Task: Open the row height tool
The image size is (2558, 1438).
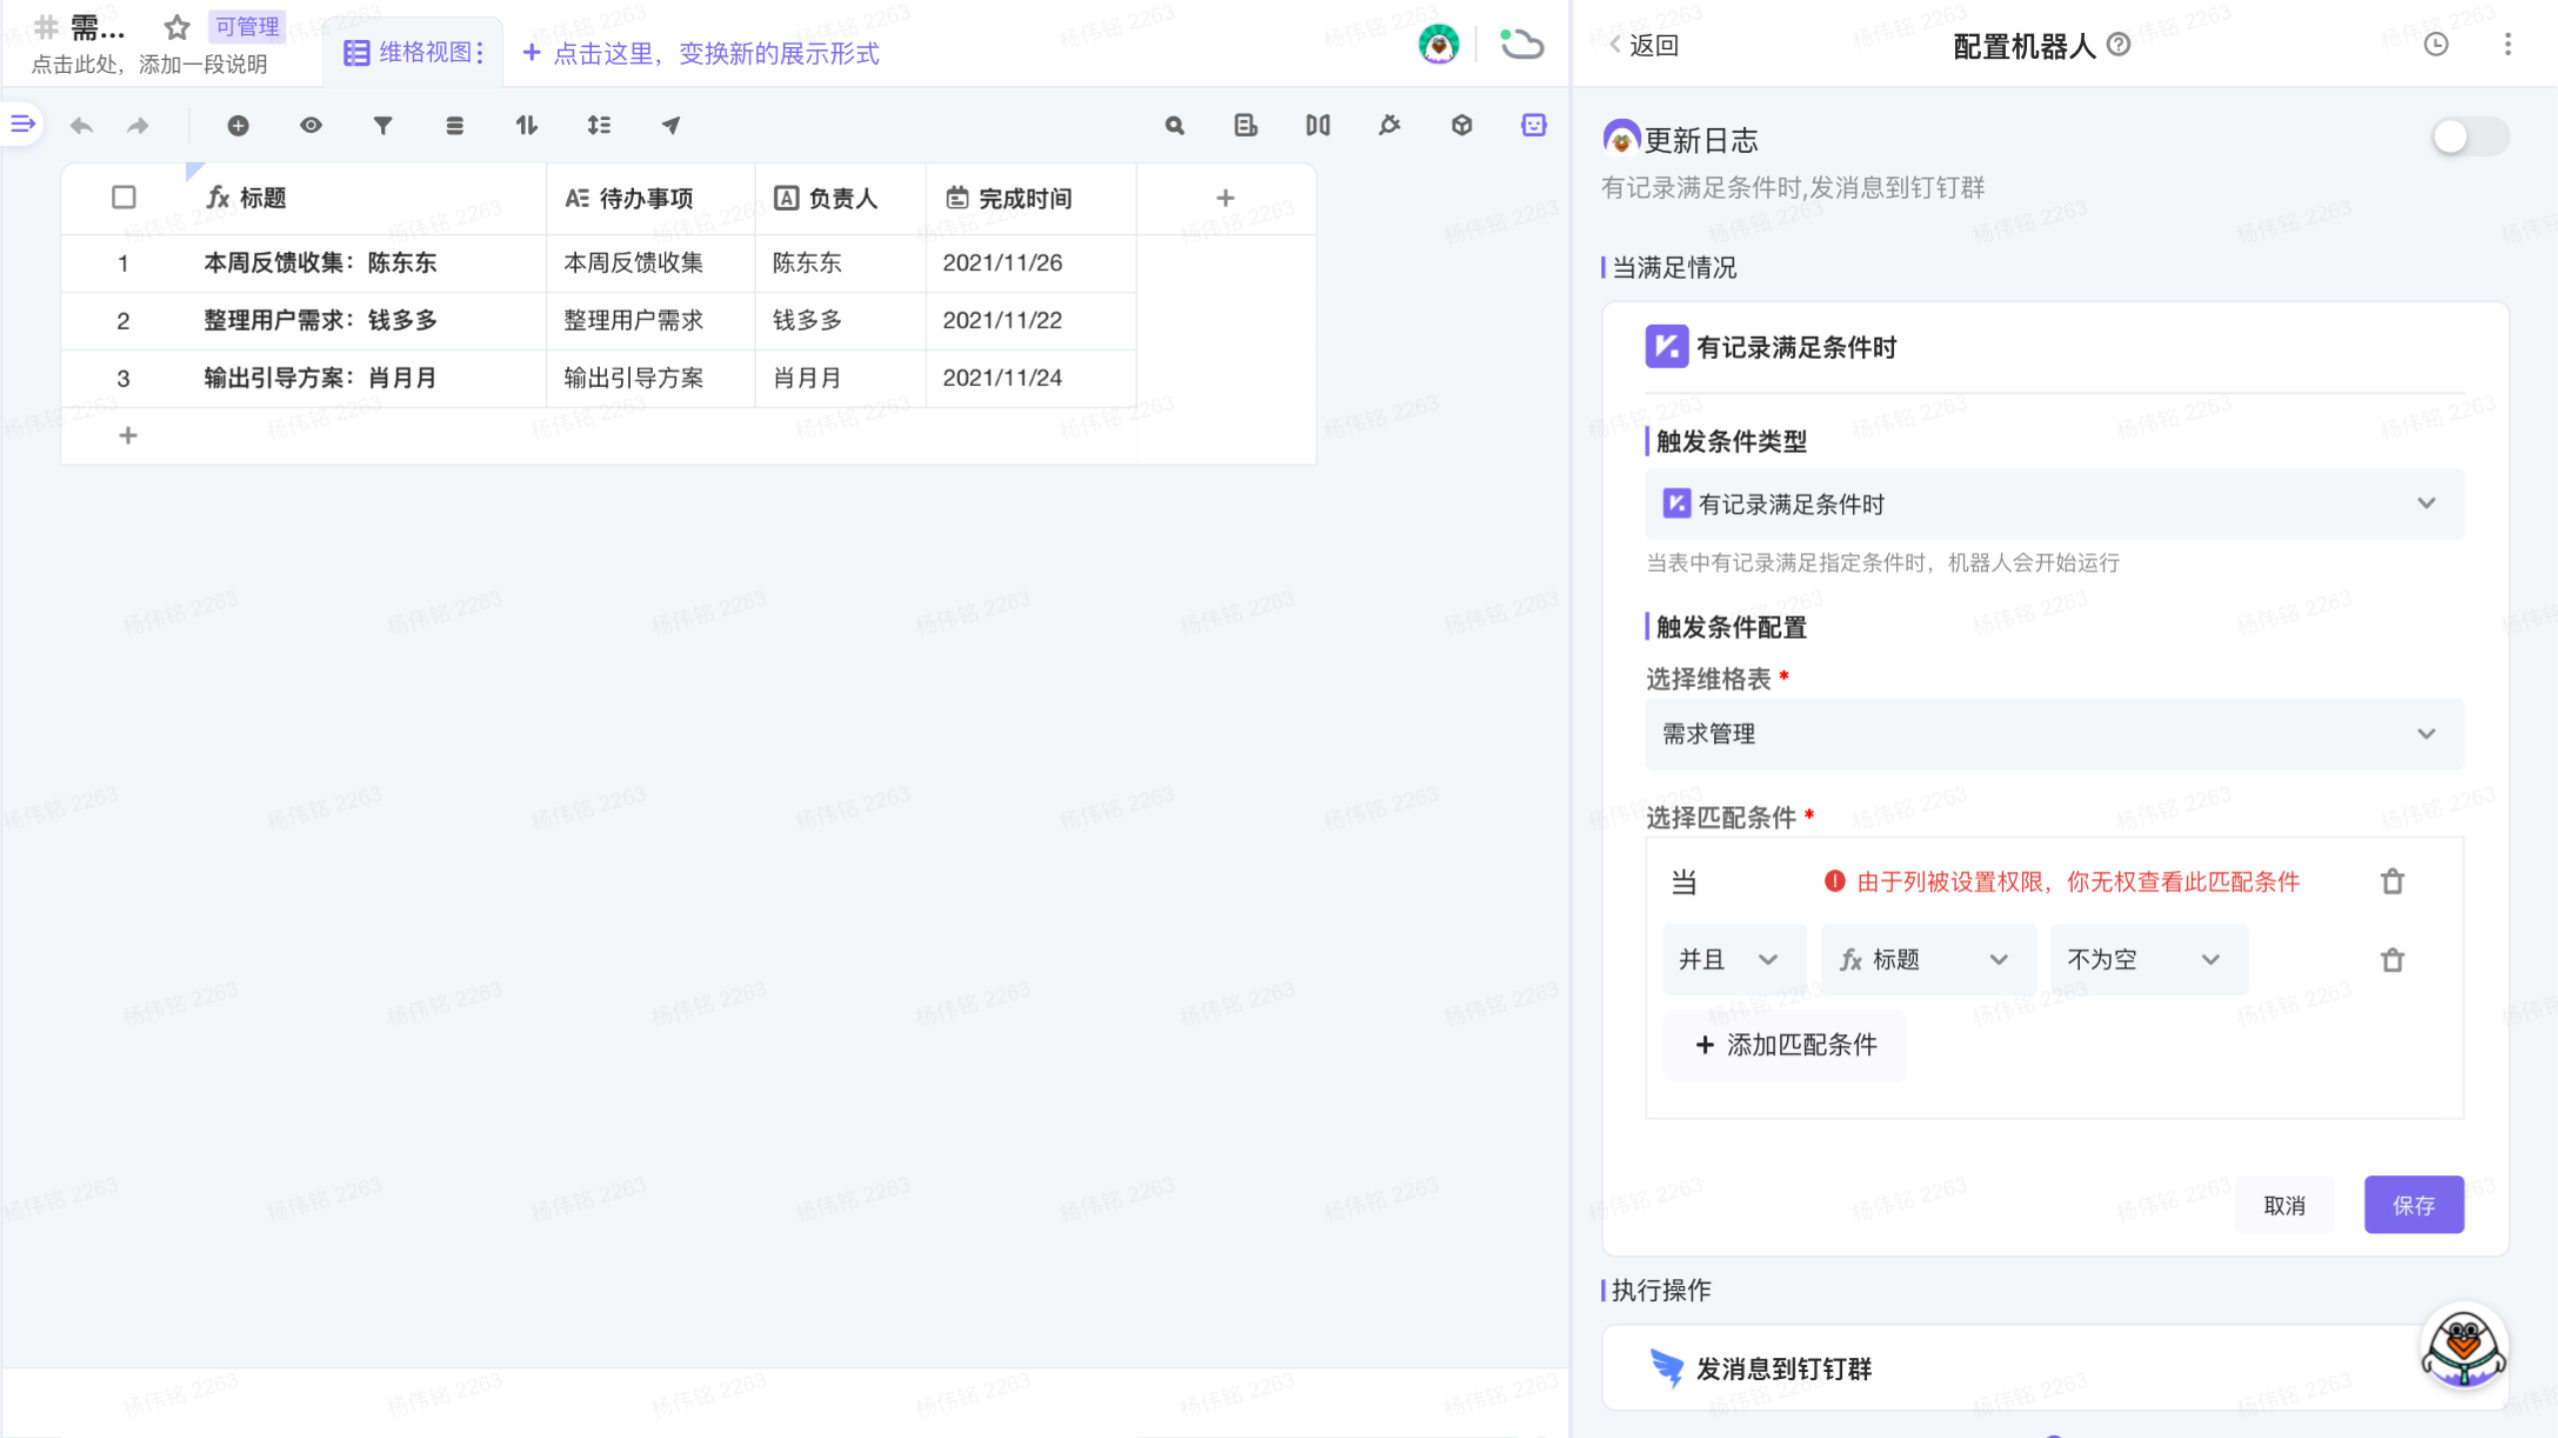Action: point(599,126)
